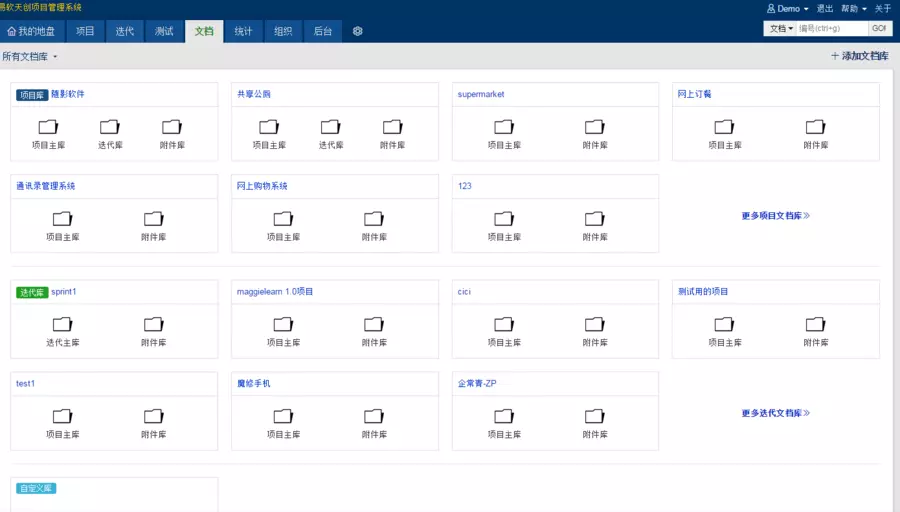Open 项目主库 folder under 通讯录管理系统
This screenshot has height=512, width=900.
63,225
